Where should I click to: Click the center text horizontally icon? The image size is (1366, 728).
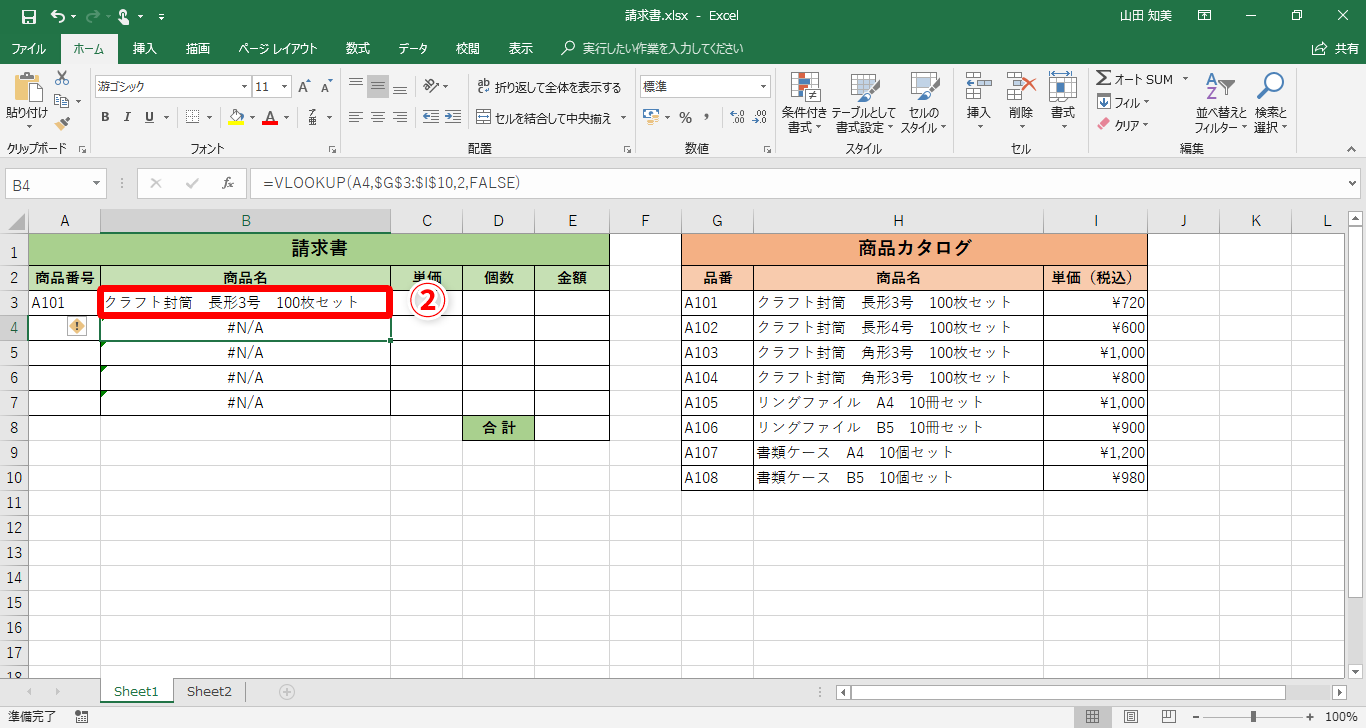tap(377, 117)
